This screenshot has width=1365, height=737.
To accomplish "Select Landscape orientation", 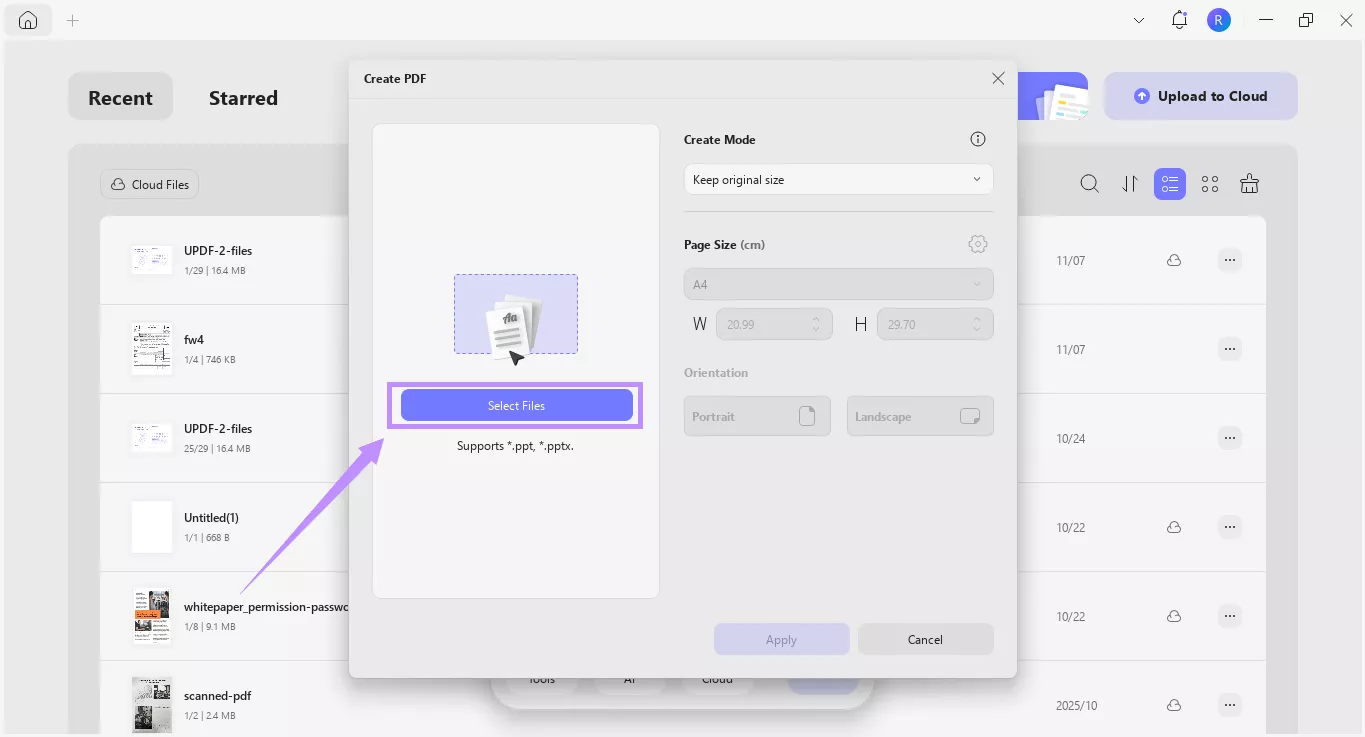I will point(919,416).
